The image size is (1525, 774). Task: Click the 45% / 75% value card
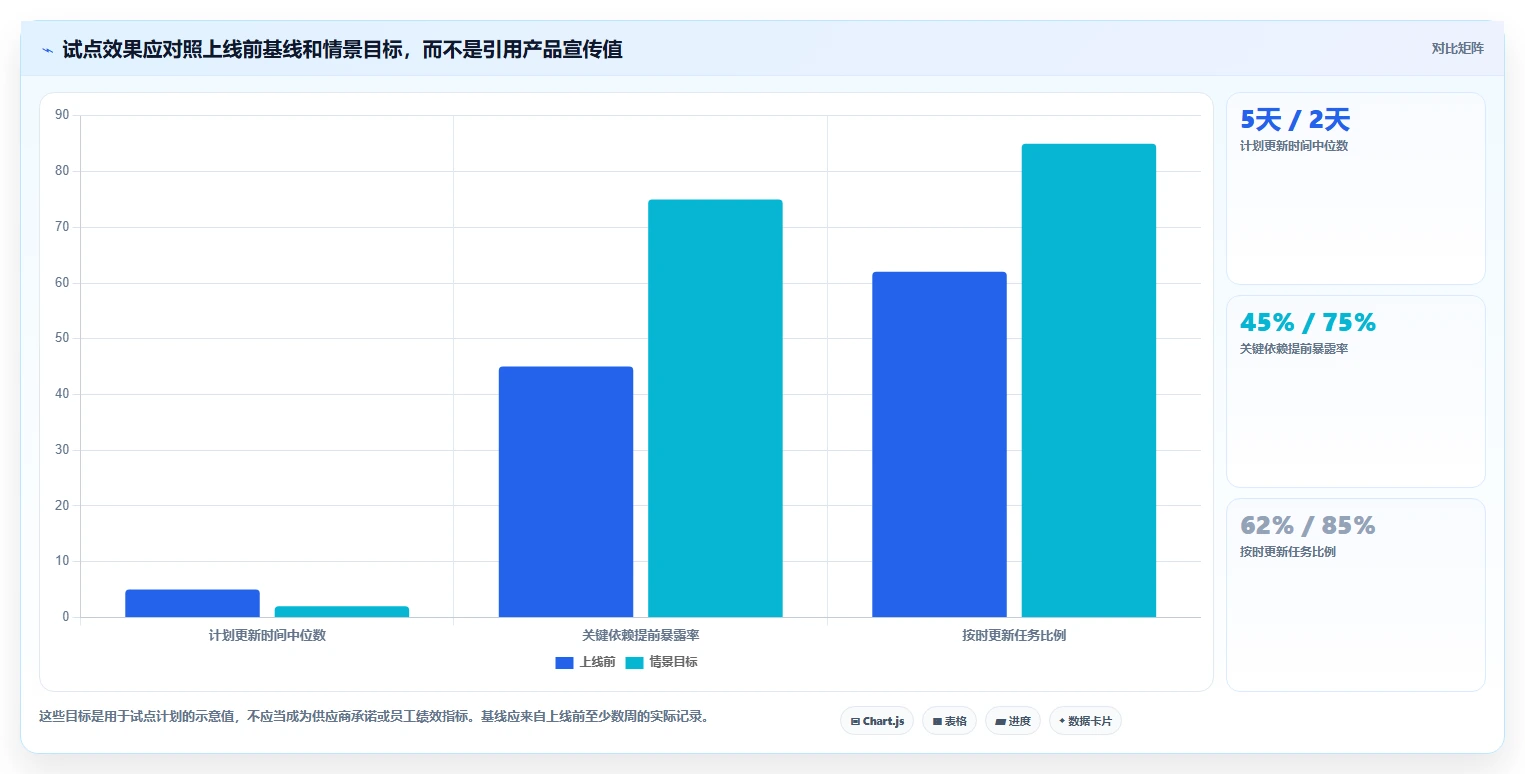click(1355, 391)
